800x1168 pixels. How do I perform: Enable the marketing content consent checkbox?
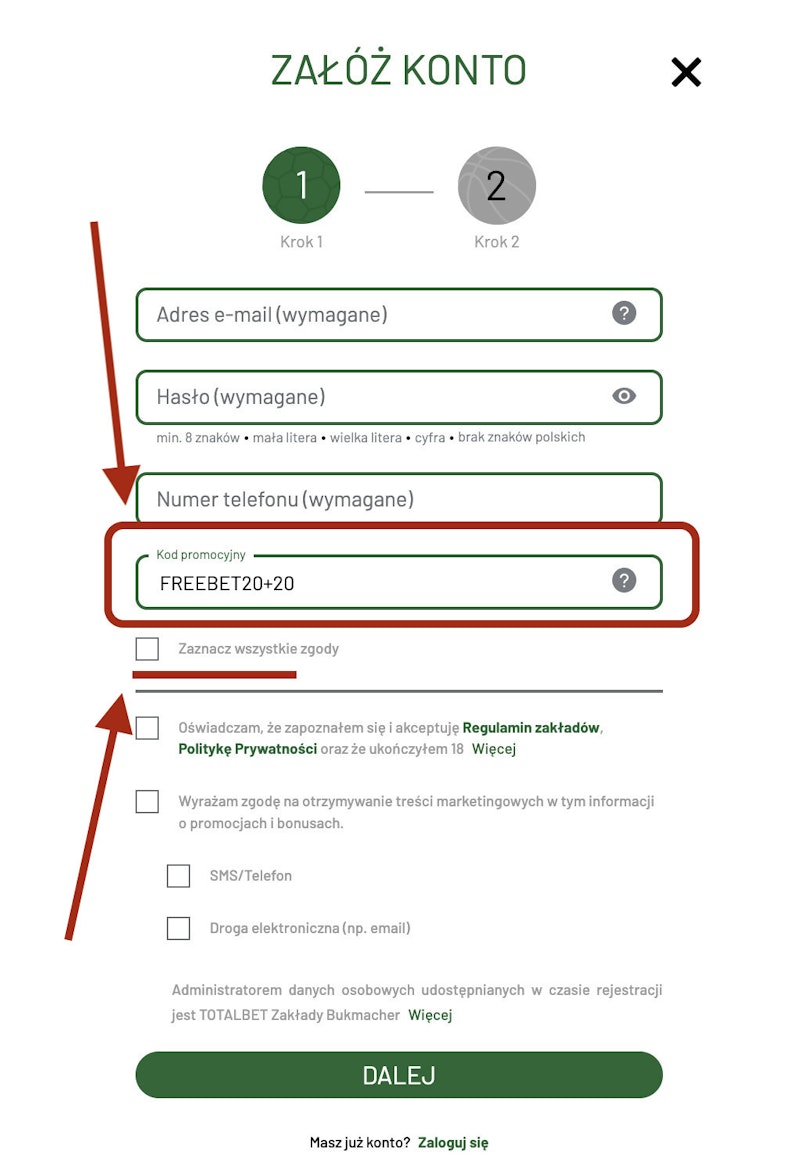click(147, 801)
